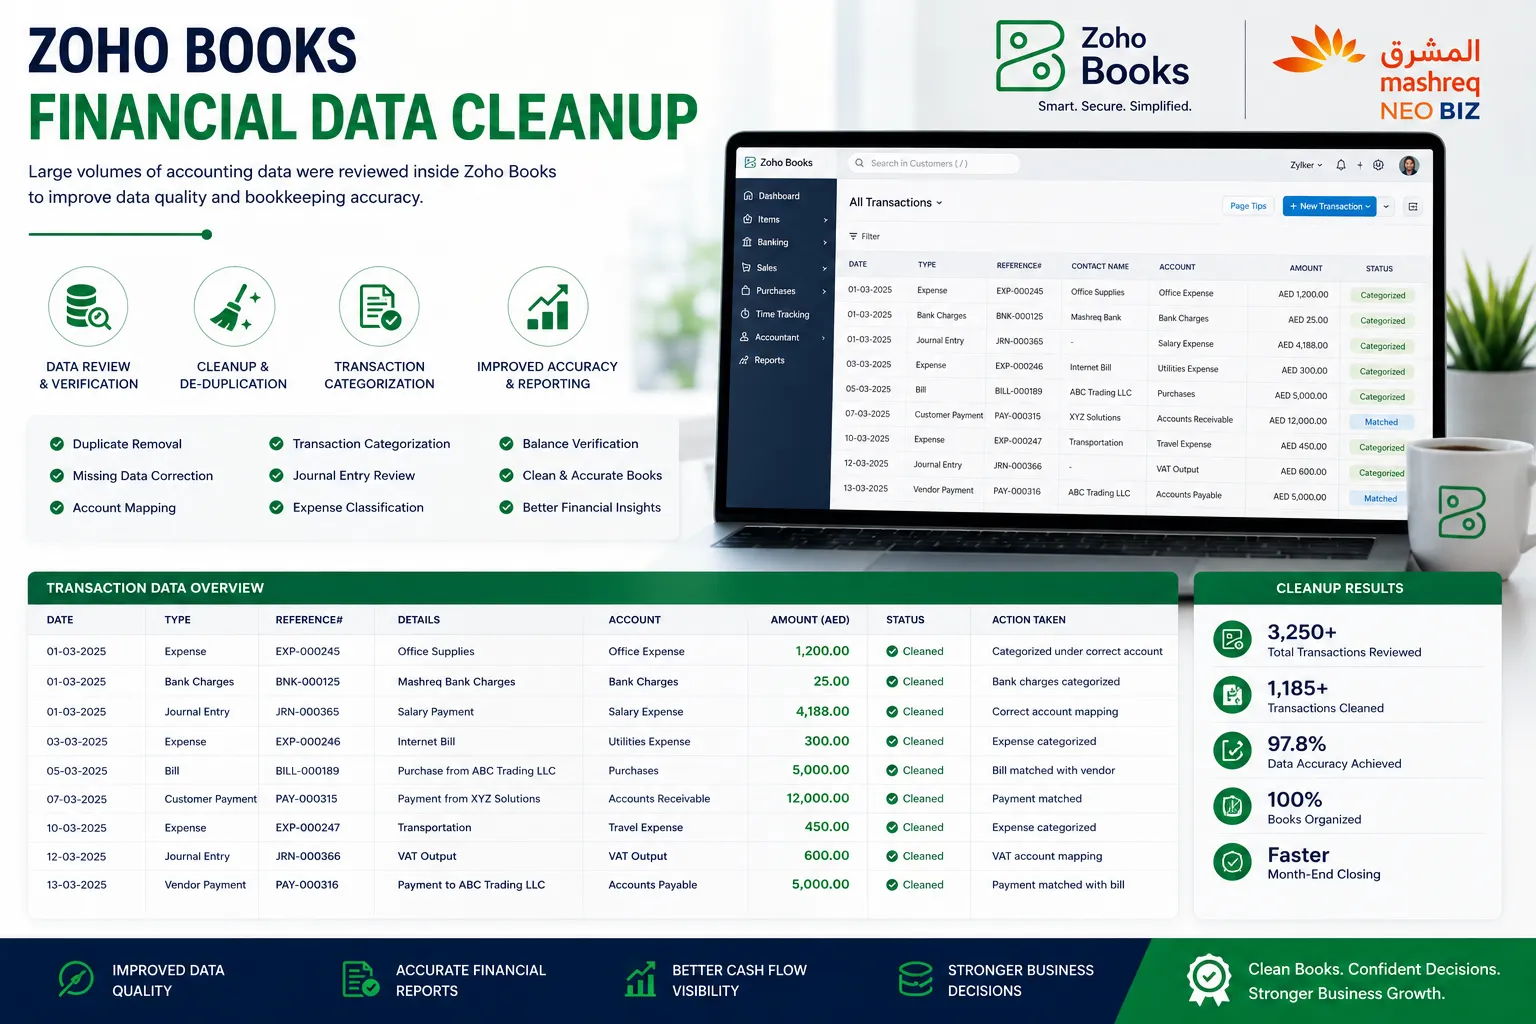Click the Balance Verification checkmark
The height and width of the screenshot is (1024, 1536).
tap(506, 444)
